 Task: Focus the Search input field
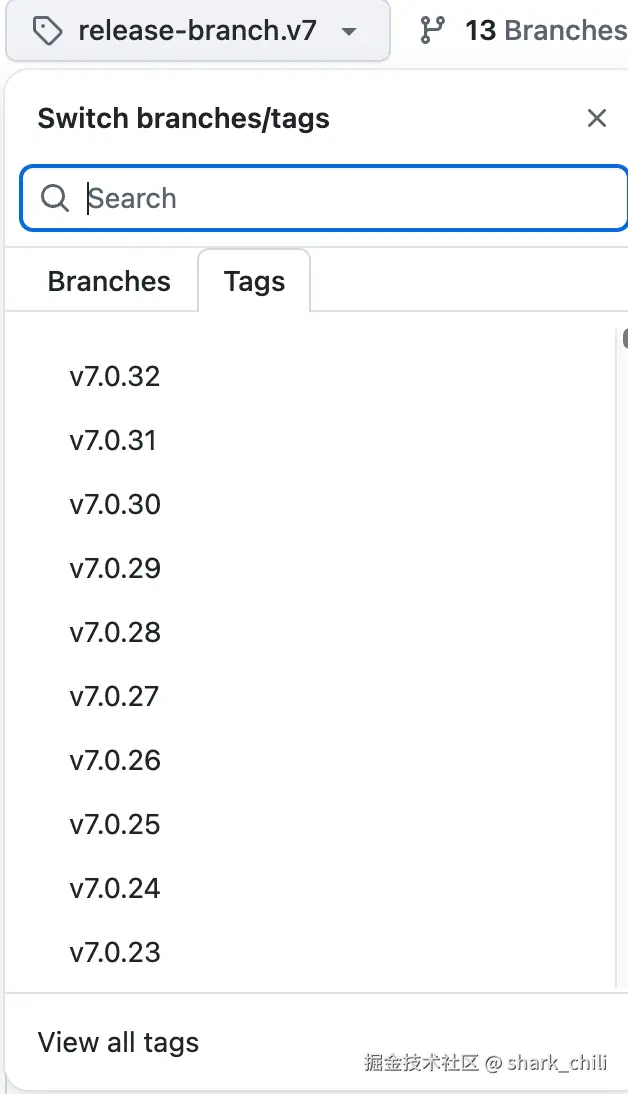click(340, 198)
